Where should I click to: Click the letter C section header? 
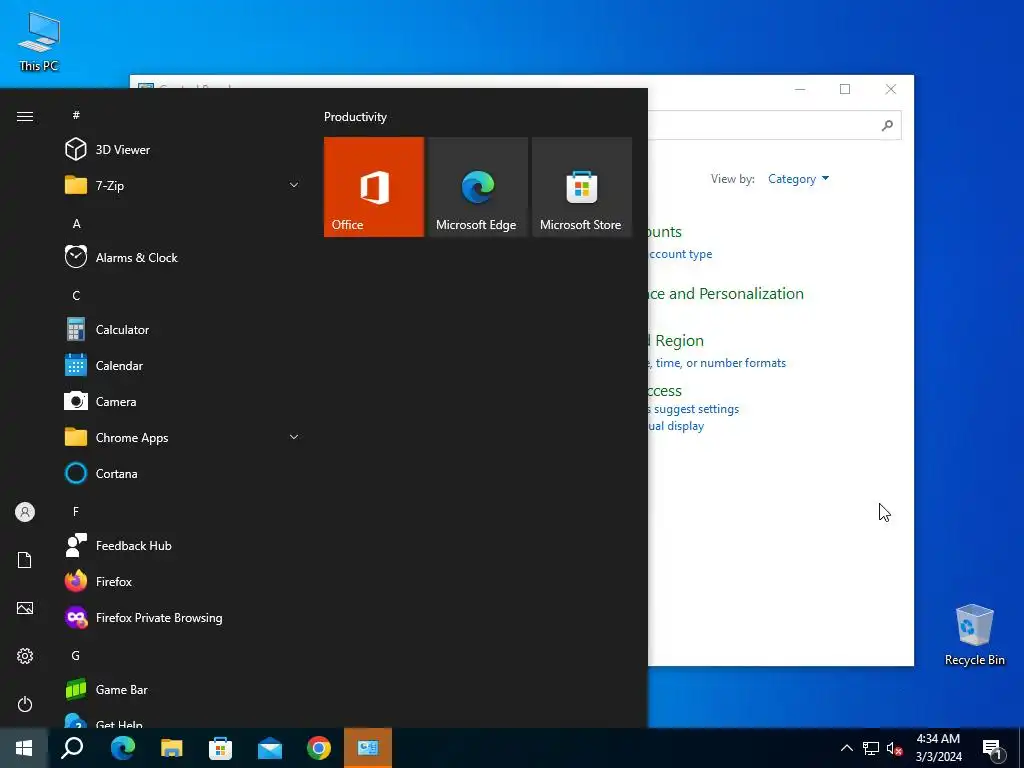[76, 296]
